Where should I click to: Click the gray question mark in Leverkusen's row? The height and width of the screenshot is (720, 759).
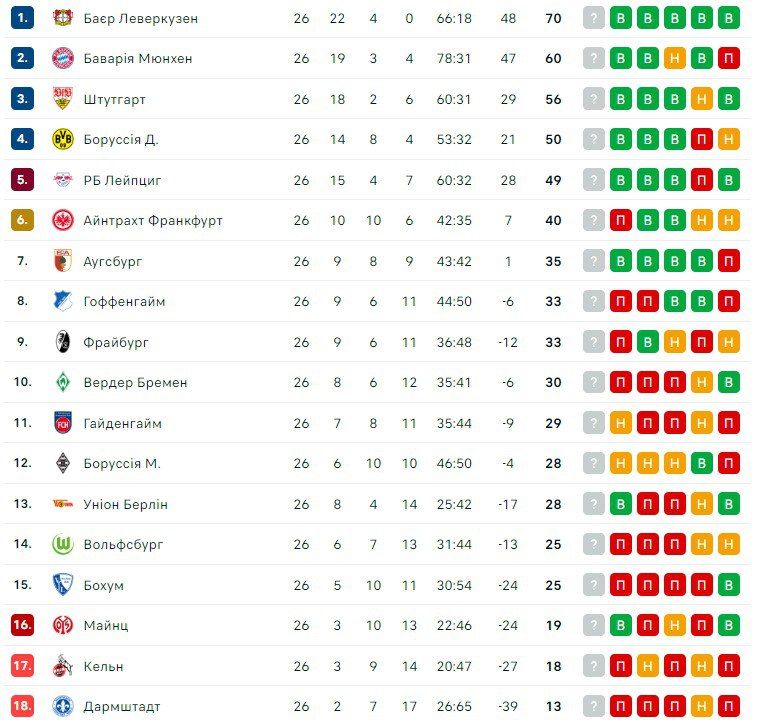pos(594,18)
